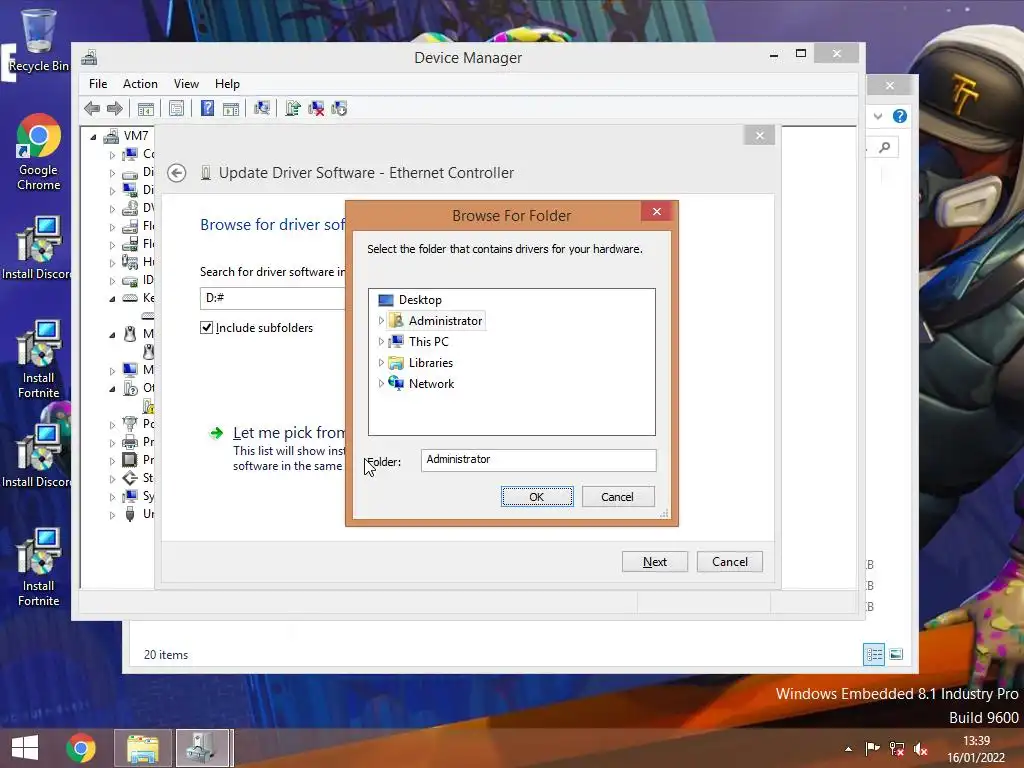
Task: Open the View menu in Device Manager
Action: (x=186, y=84)
